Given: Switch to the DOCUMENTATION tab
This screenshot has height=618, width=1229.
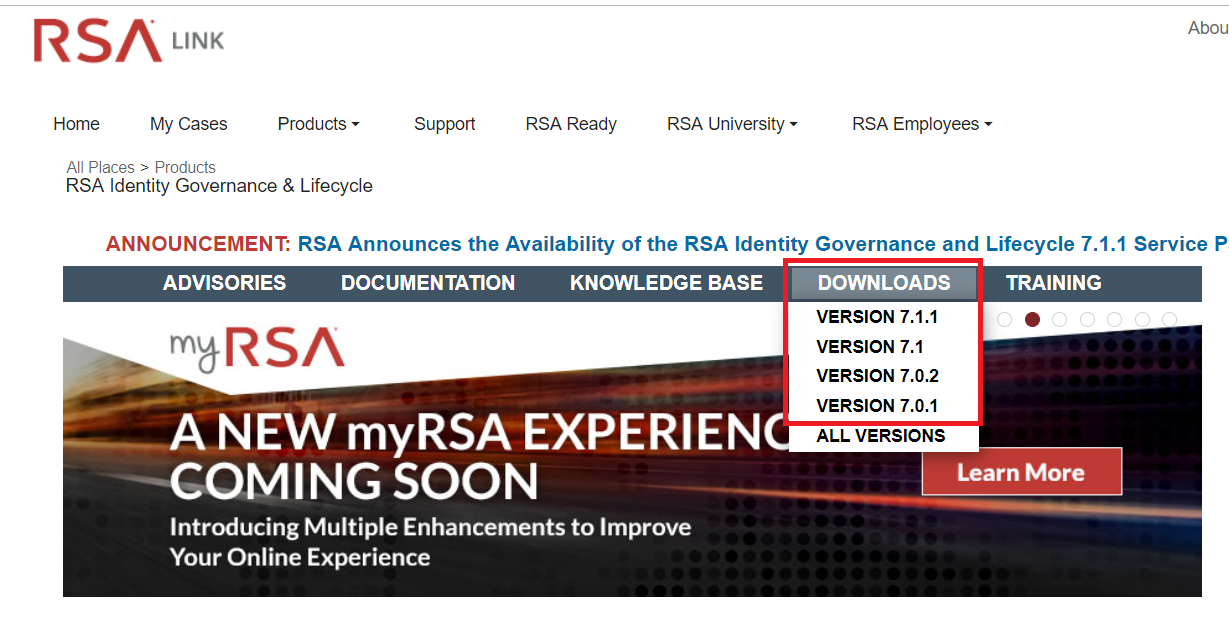Looking at the screenshot, I should [x=428, y=283].
